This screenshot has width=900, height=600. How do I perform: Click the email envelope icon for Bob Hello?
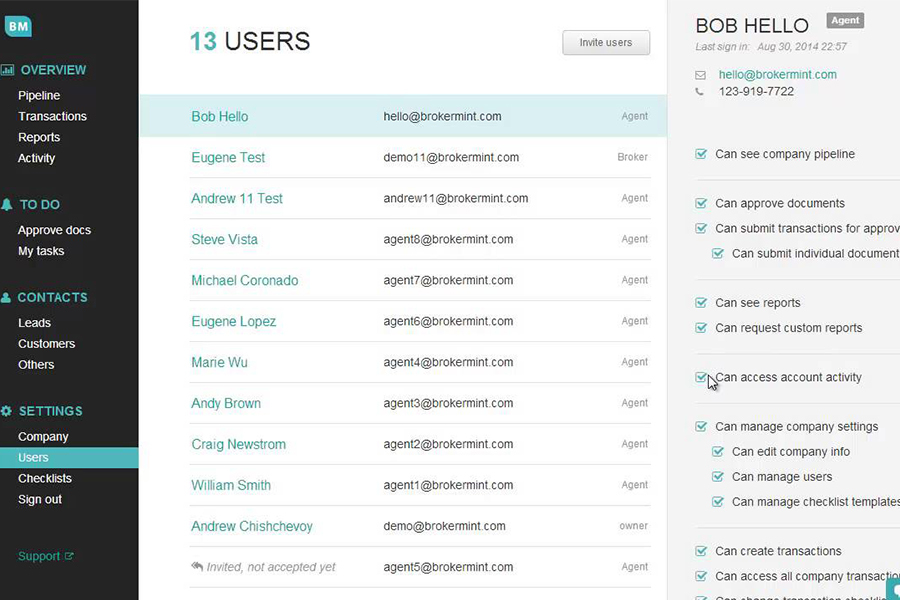click(700, 75)
